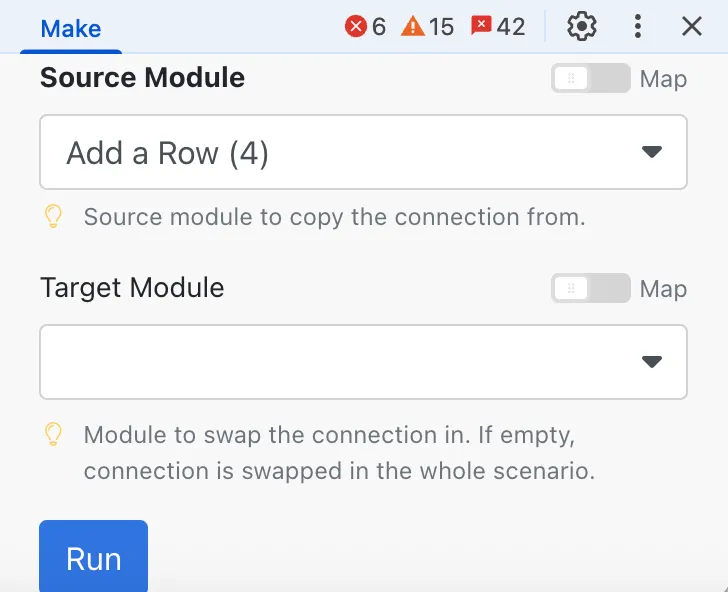Click 'Module to swap the connection in' hint text

[339, 453]
